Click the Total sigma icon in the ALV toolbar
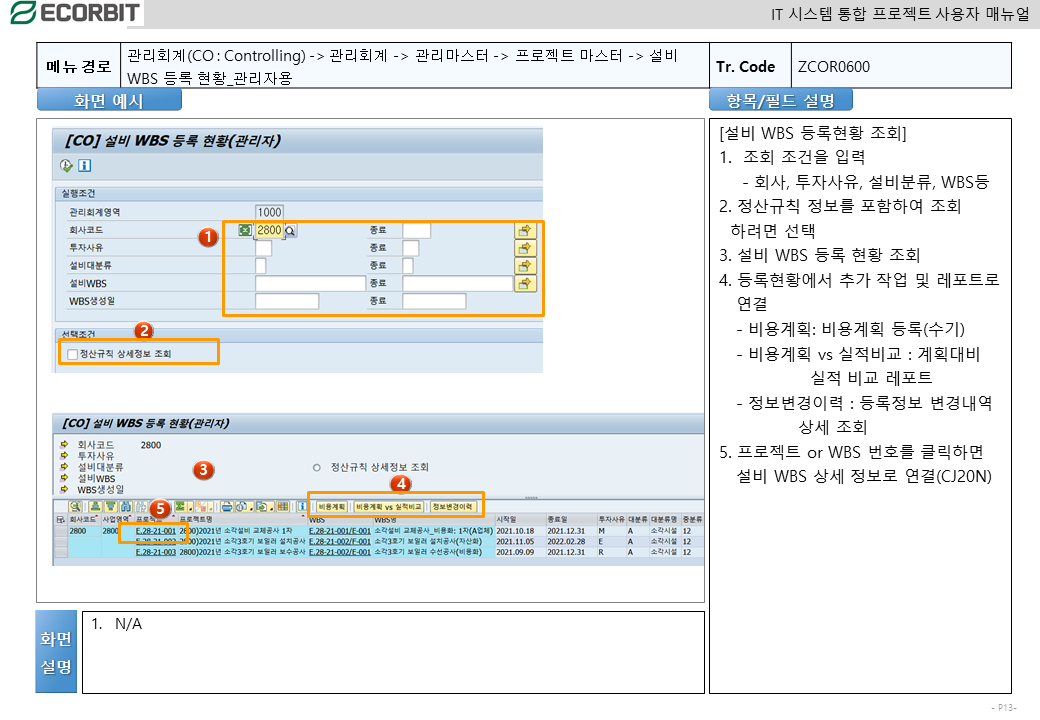Screen dimensions: 1040x720 tap(179, 507)
